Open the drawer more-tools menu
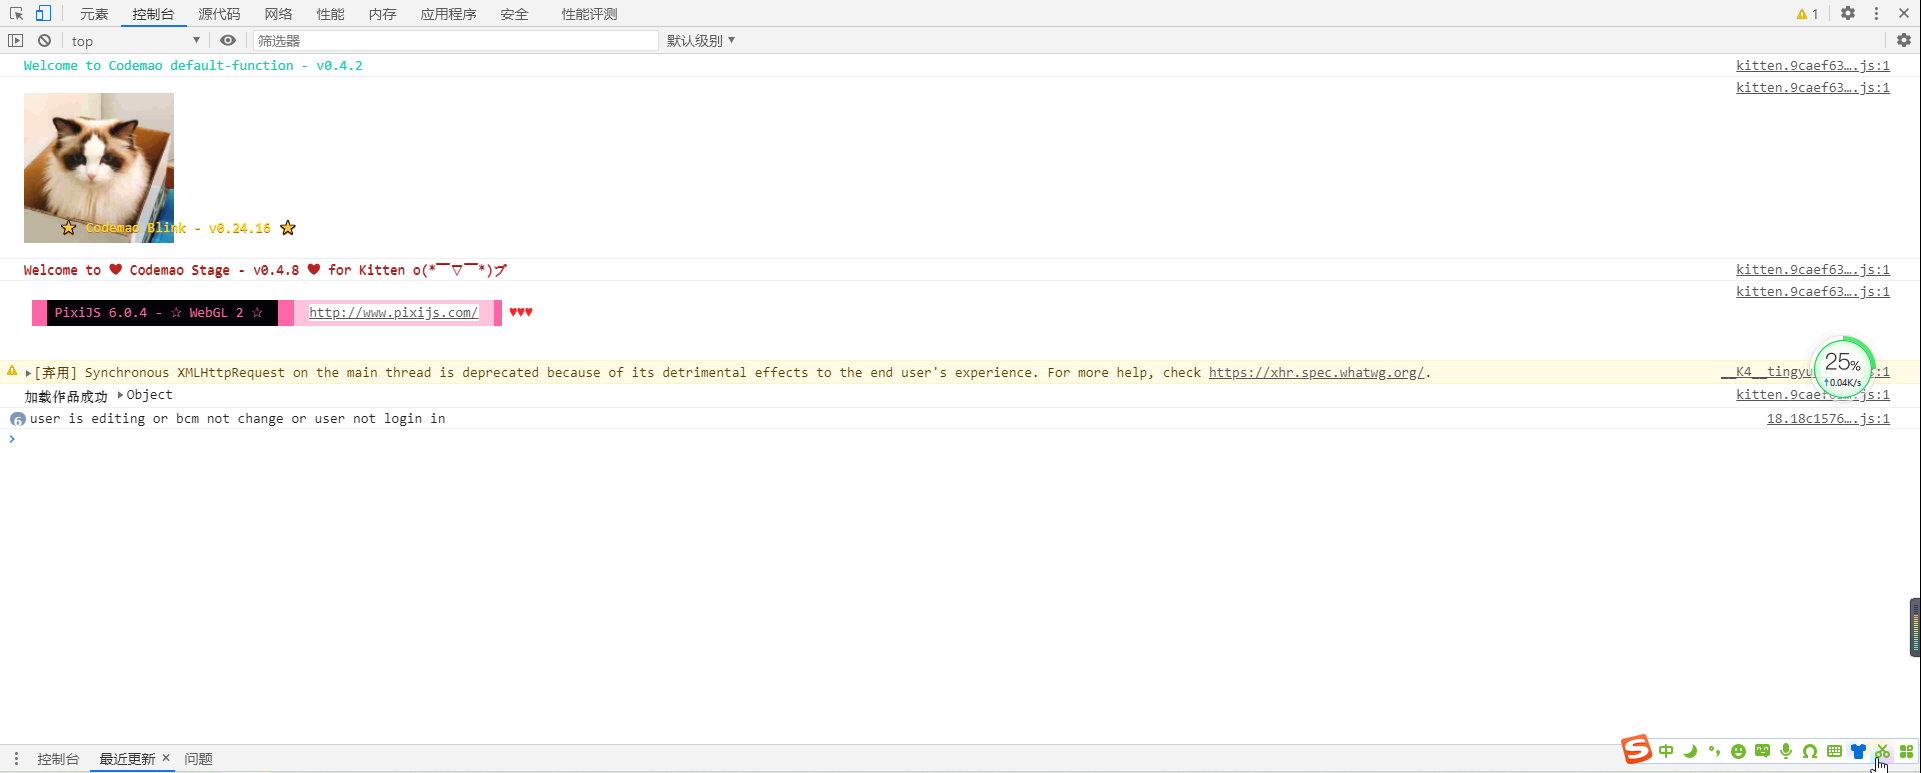This screenshot has height=773, width=1921. [x=16, y=759]
